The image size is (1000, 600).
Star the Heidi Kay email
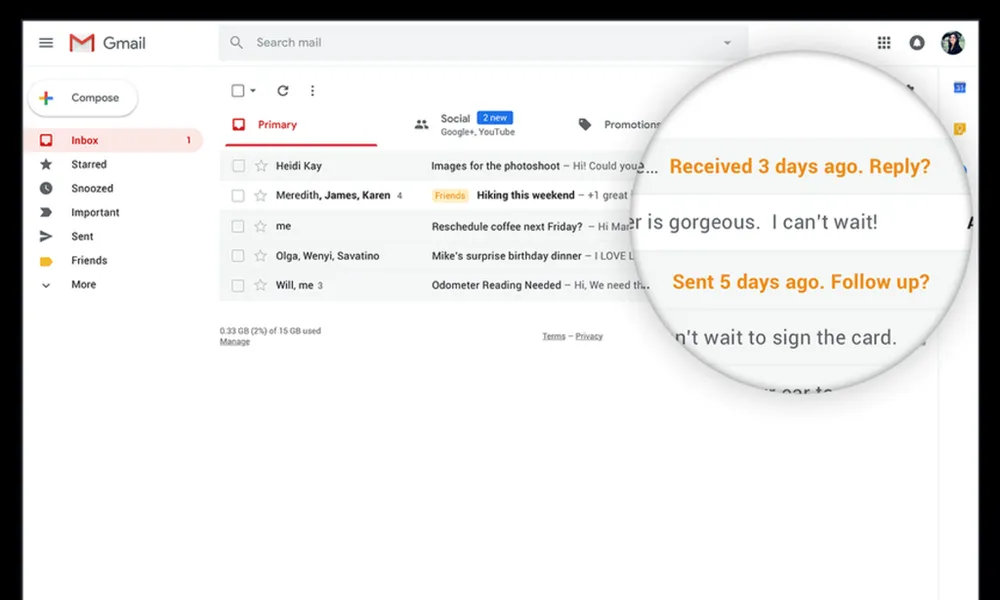point(260,166)
